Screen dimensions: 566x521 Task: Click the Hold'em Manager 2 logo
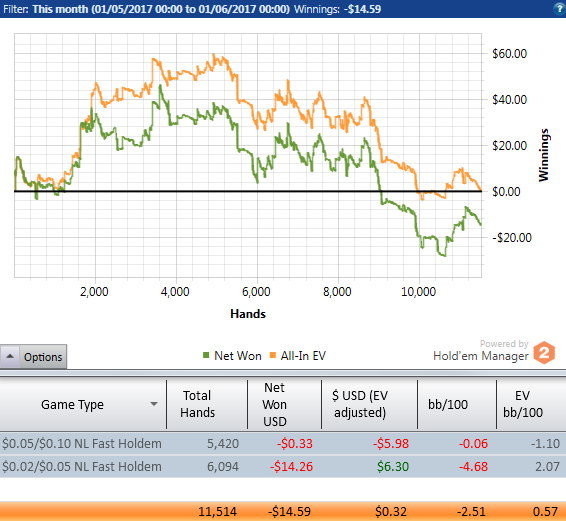pyautogui.click(x=544, y=352)
